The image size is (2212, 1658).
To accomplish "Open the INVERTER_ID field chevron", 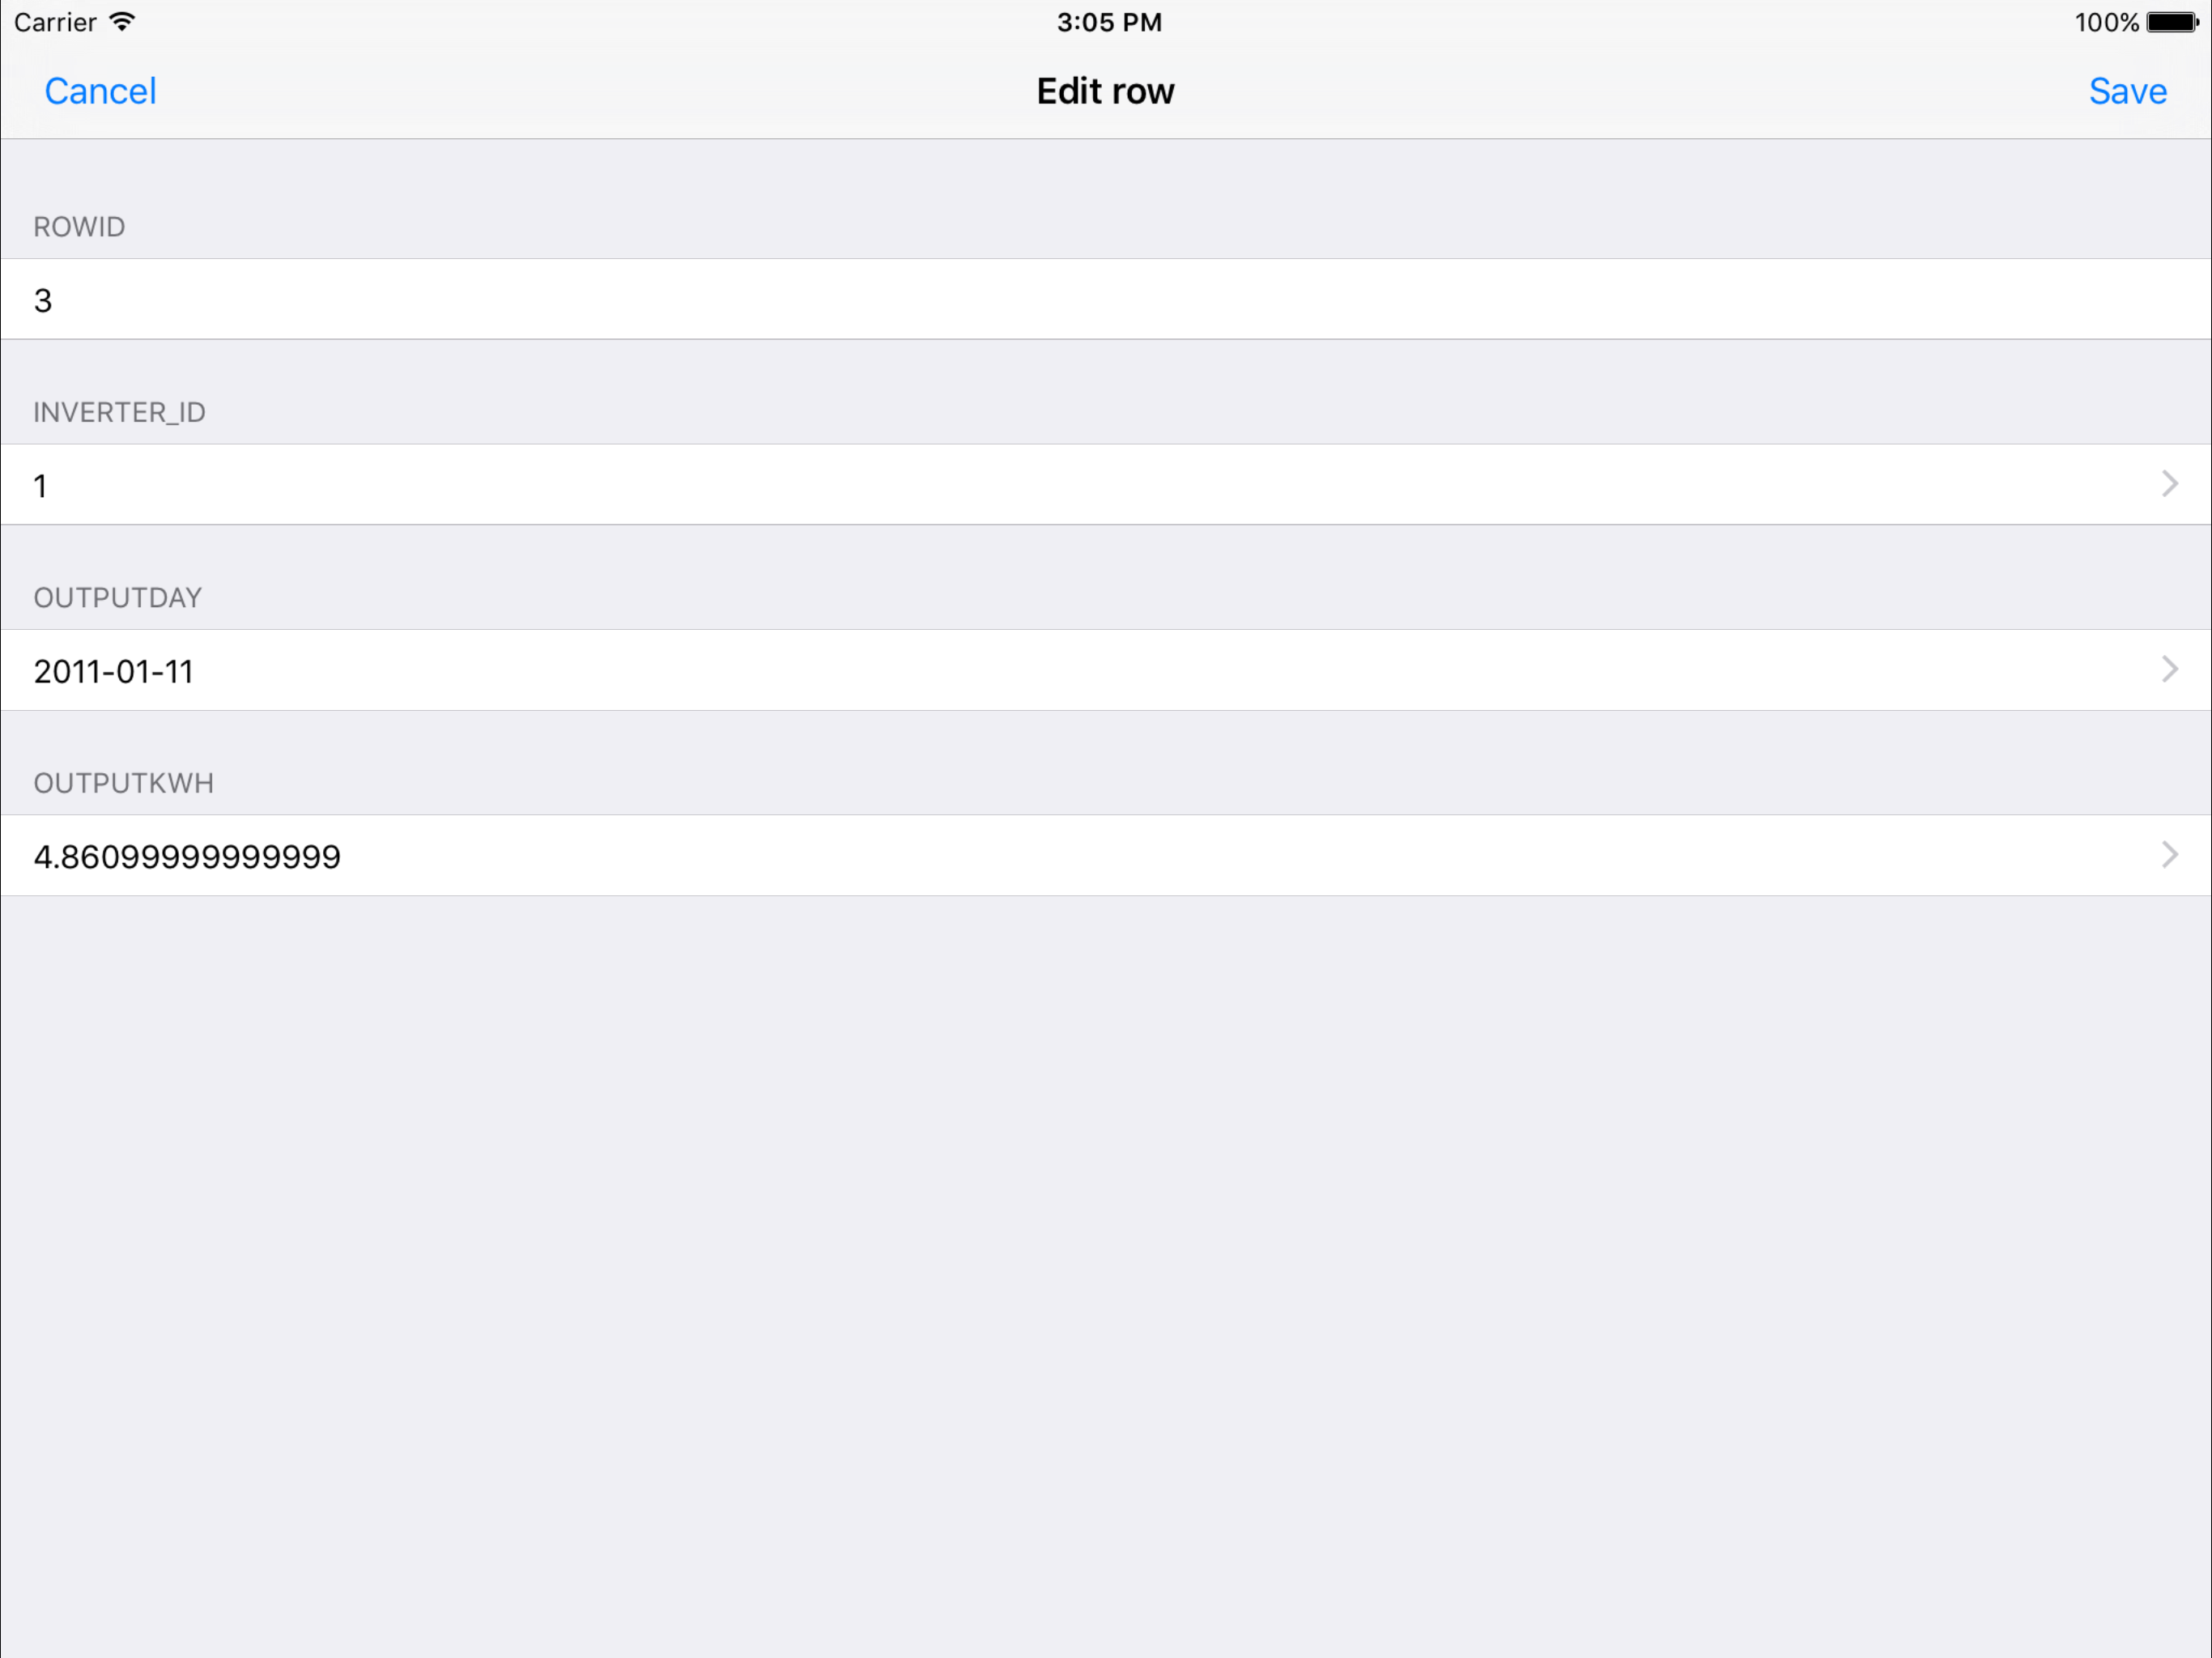I will [2169, 484].
